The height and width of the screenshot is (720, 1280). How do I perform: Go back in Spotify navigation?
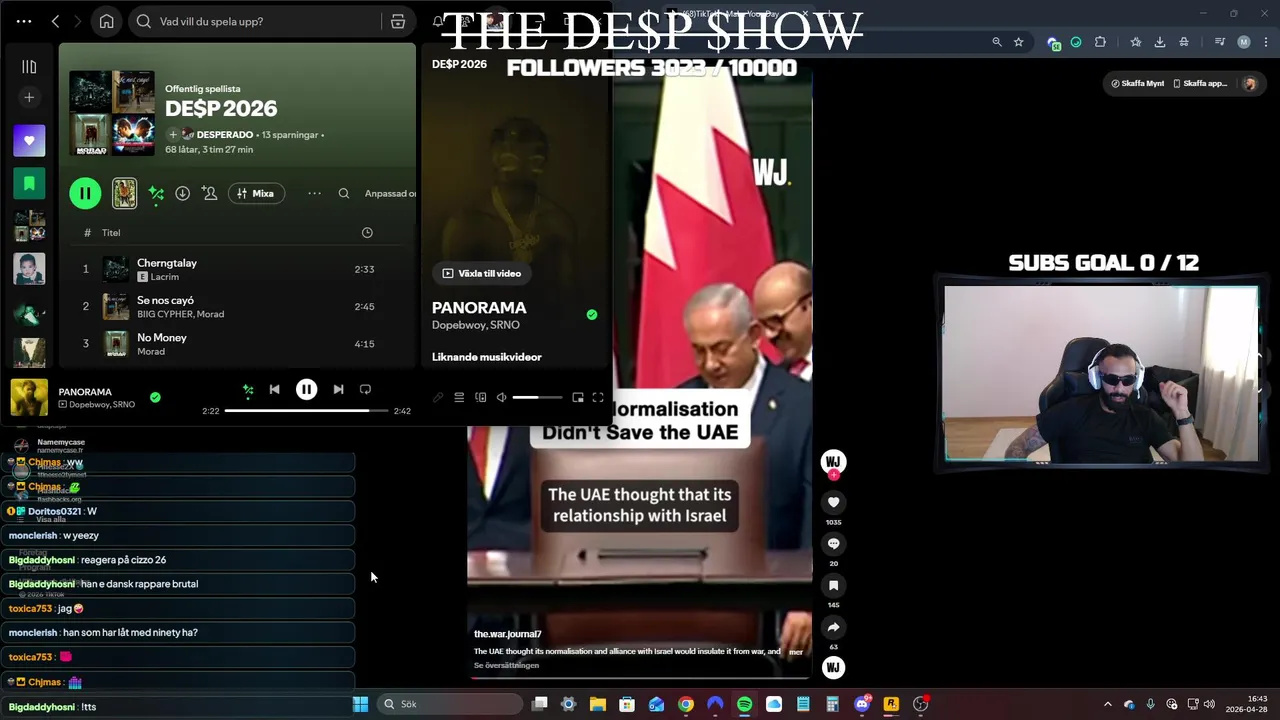(55, 21)
